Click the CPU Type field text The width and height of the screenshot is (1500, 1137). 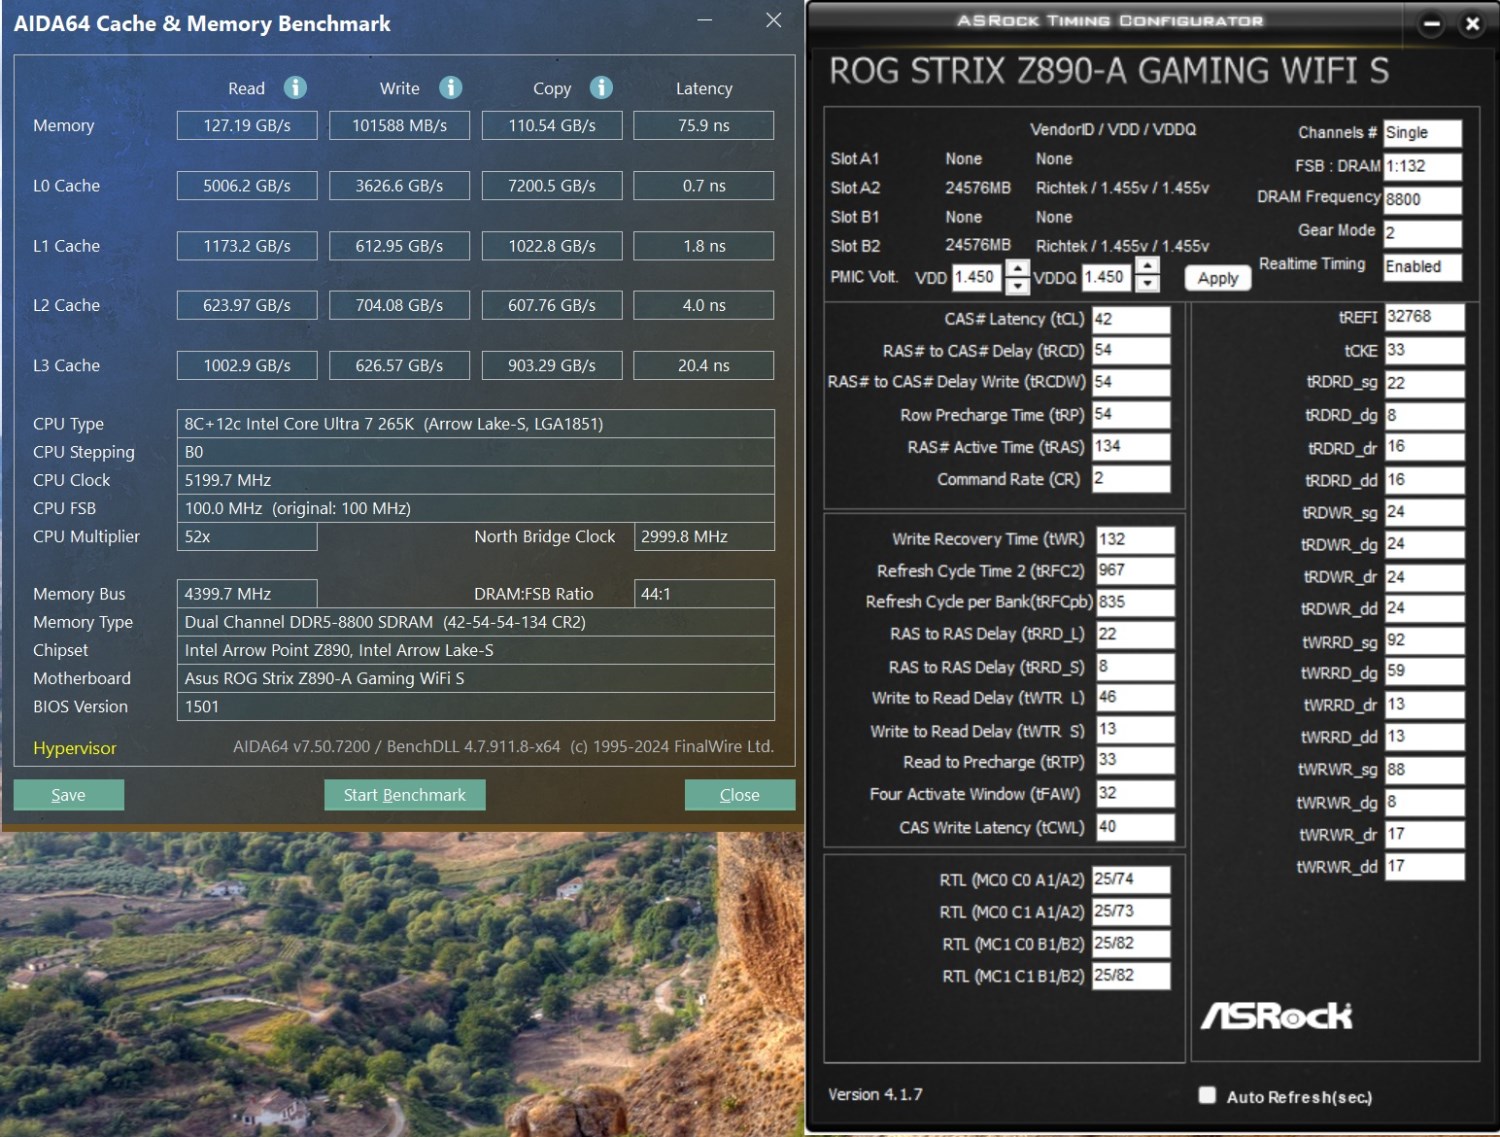(x=475, y=424)
